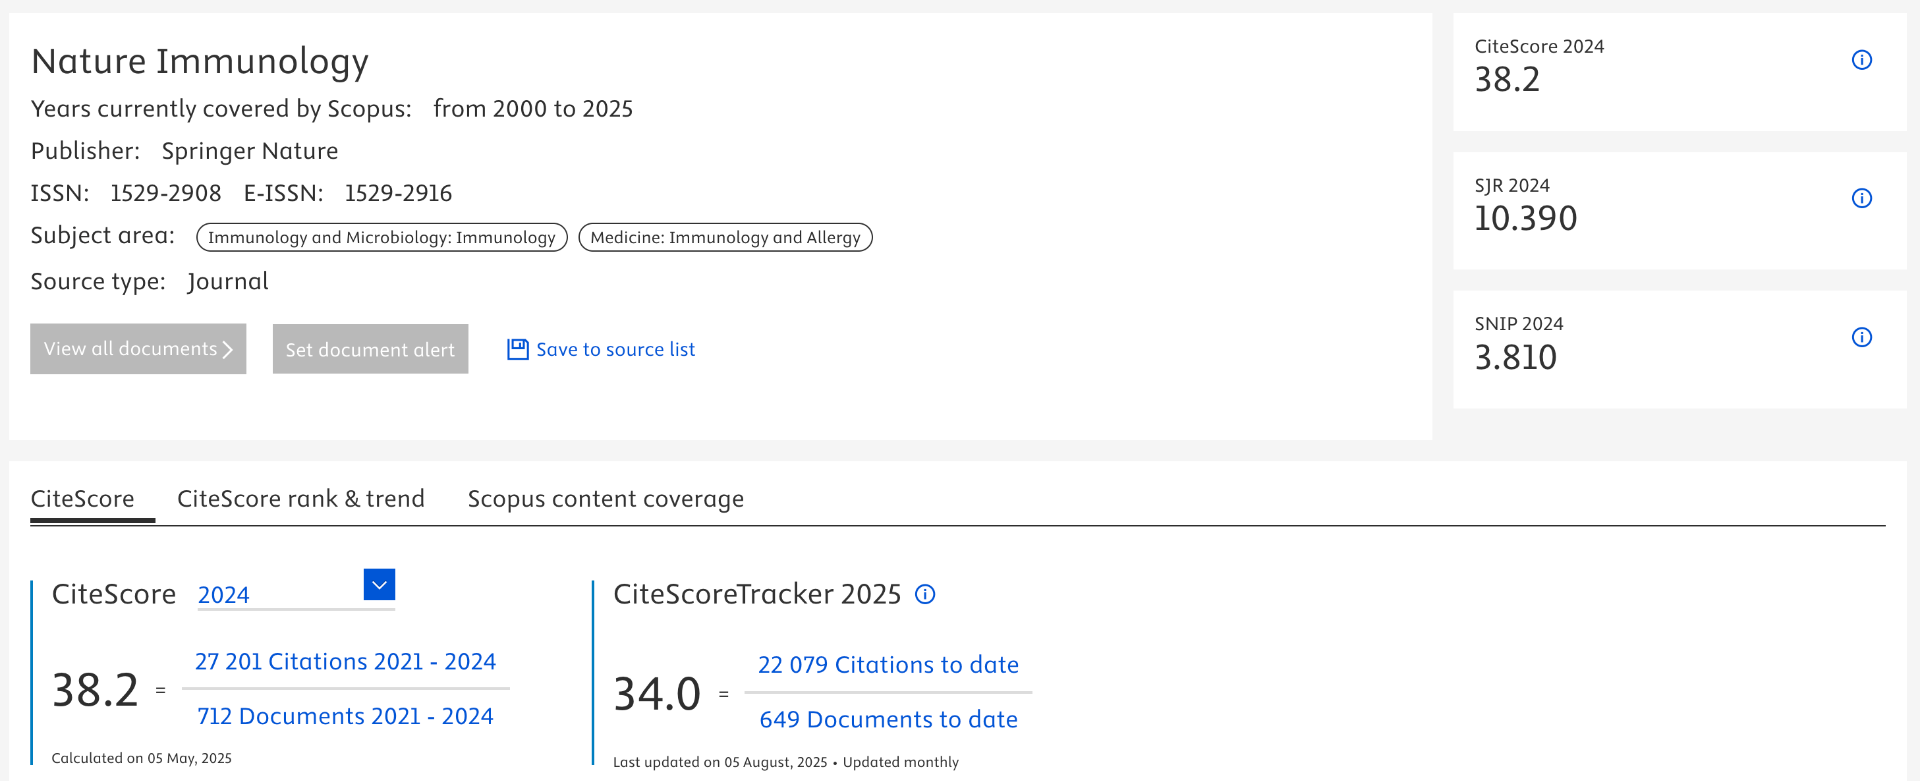The width and height of the screenshot is (1920, 781).
Task: Open 27 201 Citations 2021 - 2024
Action: pos(345,662)
